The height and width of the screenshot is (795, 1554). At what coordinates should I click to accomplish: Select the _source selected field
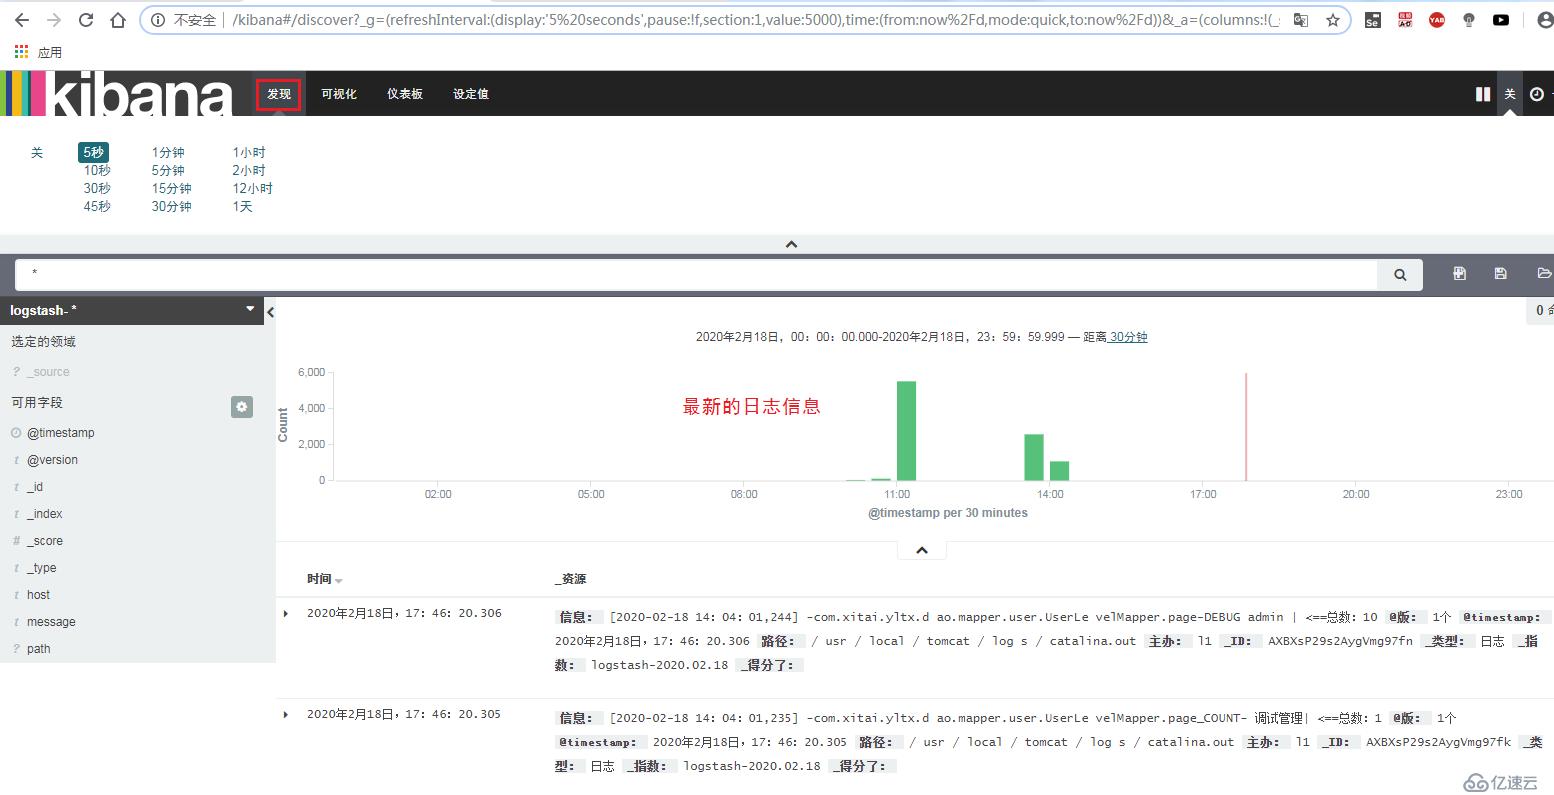[48, 372]
